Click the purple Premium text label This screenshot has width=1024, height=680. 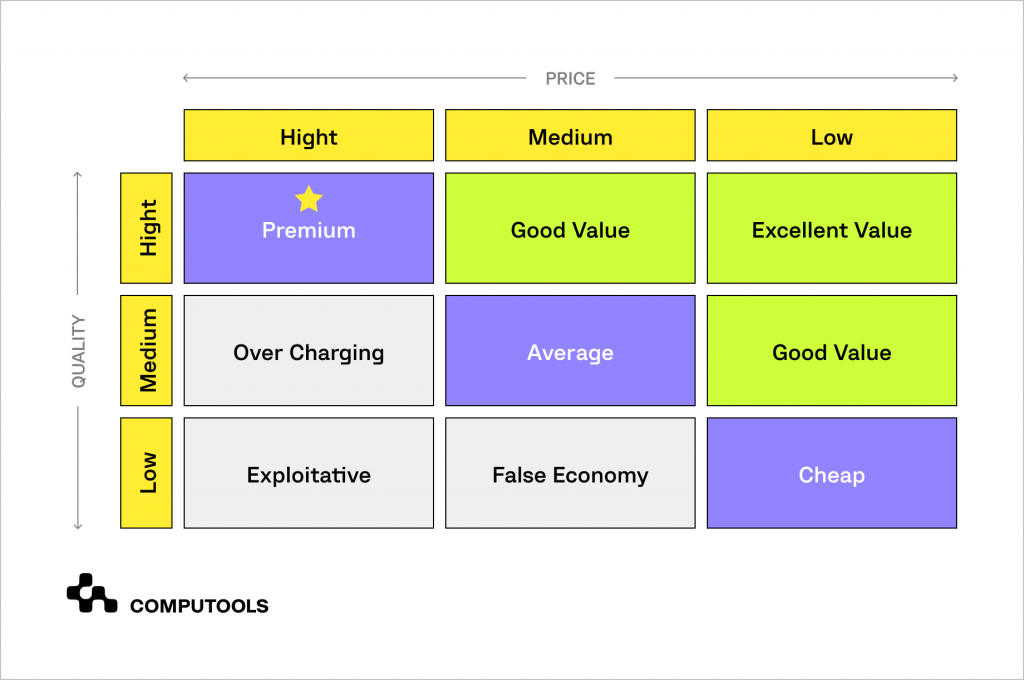tap(309, 231)
